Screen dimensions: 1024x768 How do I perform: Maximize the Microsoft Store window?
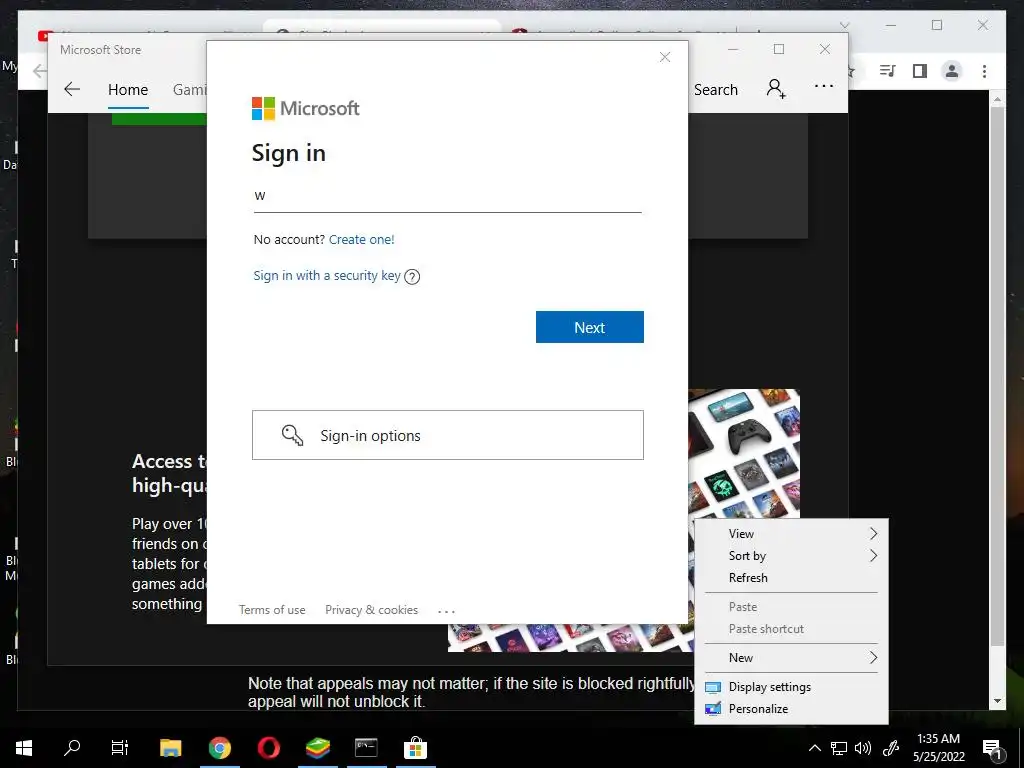pos(778,50)
